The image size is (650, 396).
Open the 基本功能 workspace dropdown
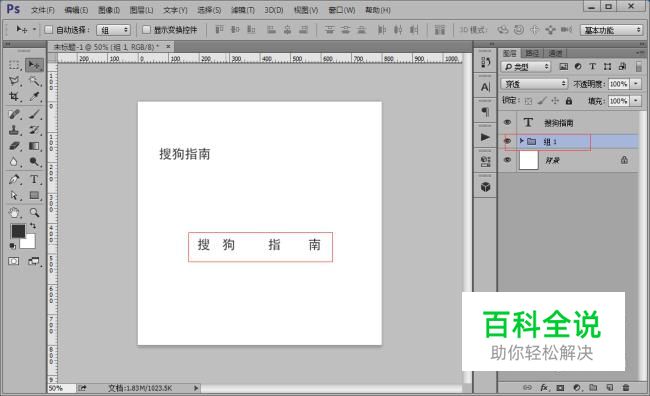(x=611, y=30)
